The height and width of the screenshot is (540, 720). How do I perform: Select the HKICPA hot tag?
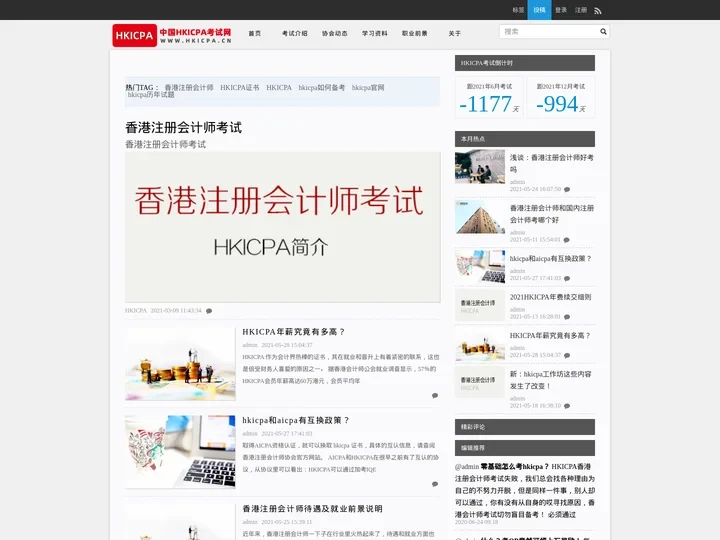tap(279, 87)
